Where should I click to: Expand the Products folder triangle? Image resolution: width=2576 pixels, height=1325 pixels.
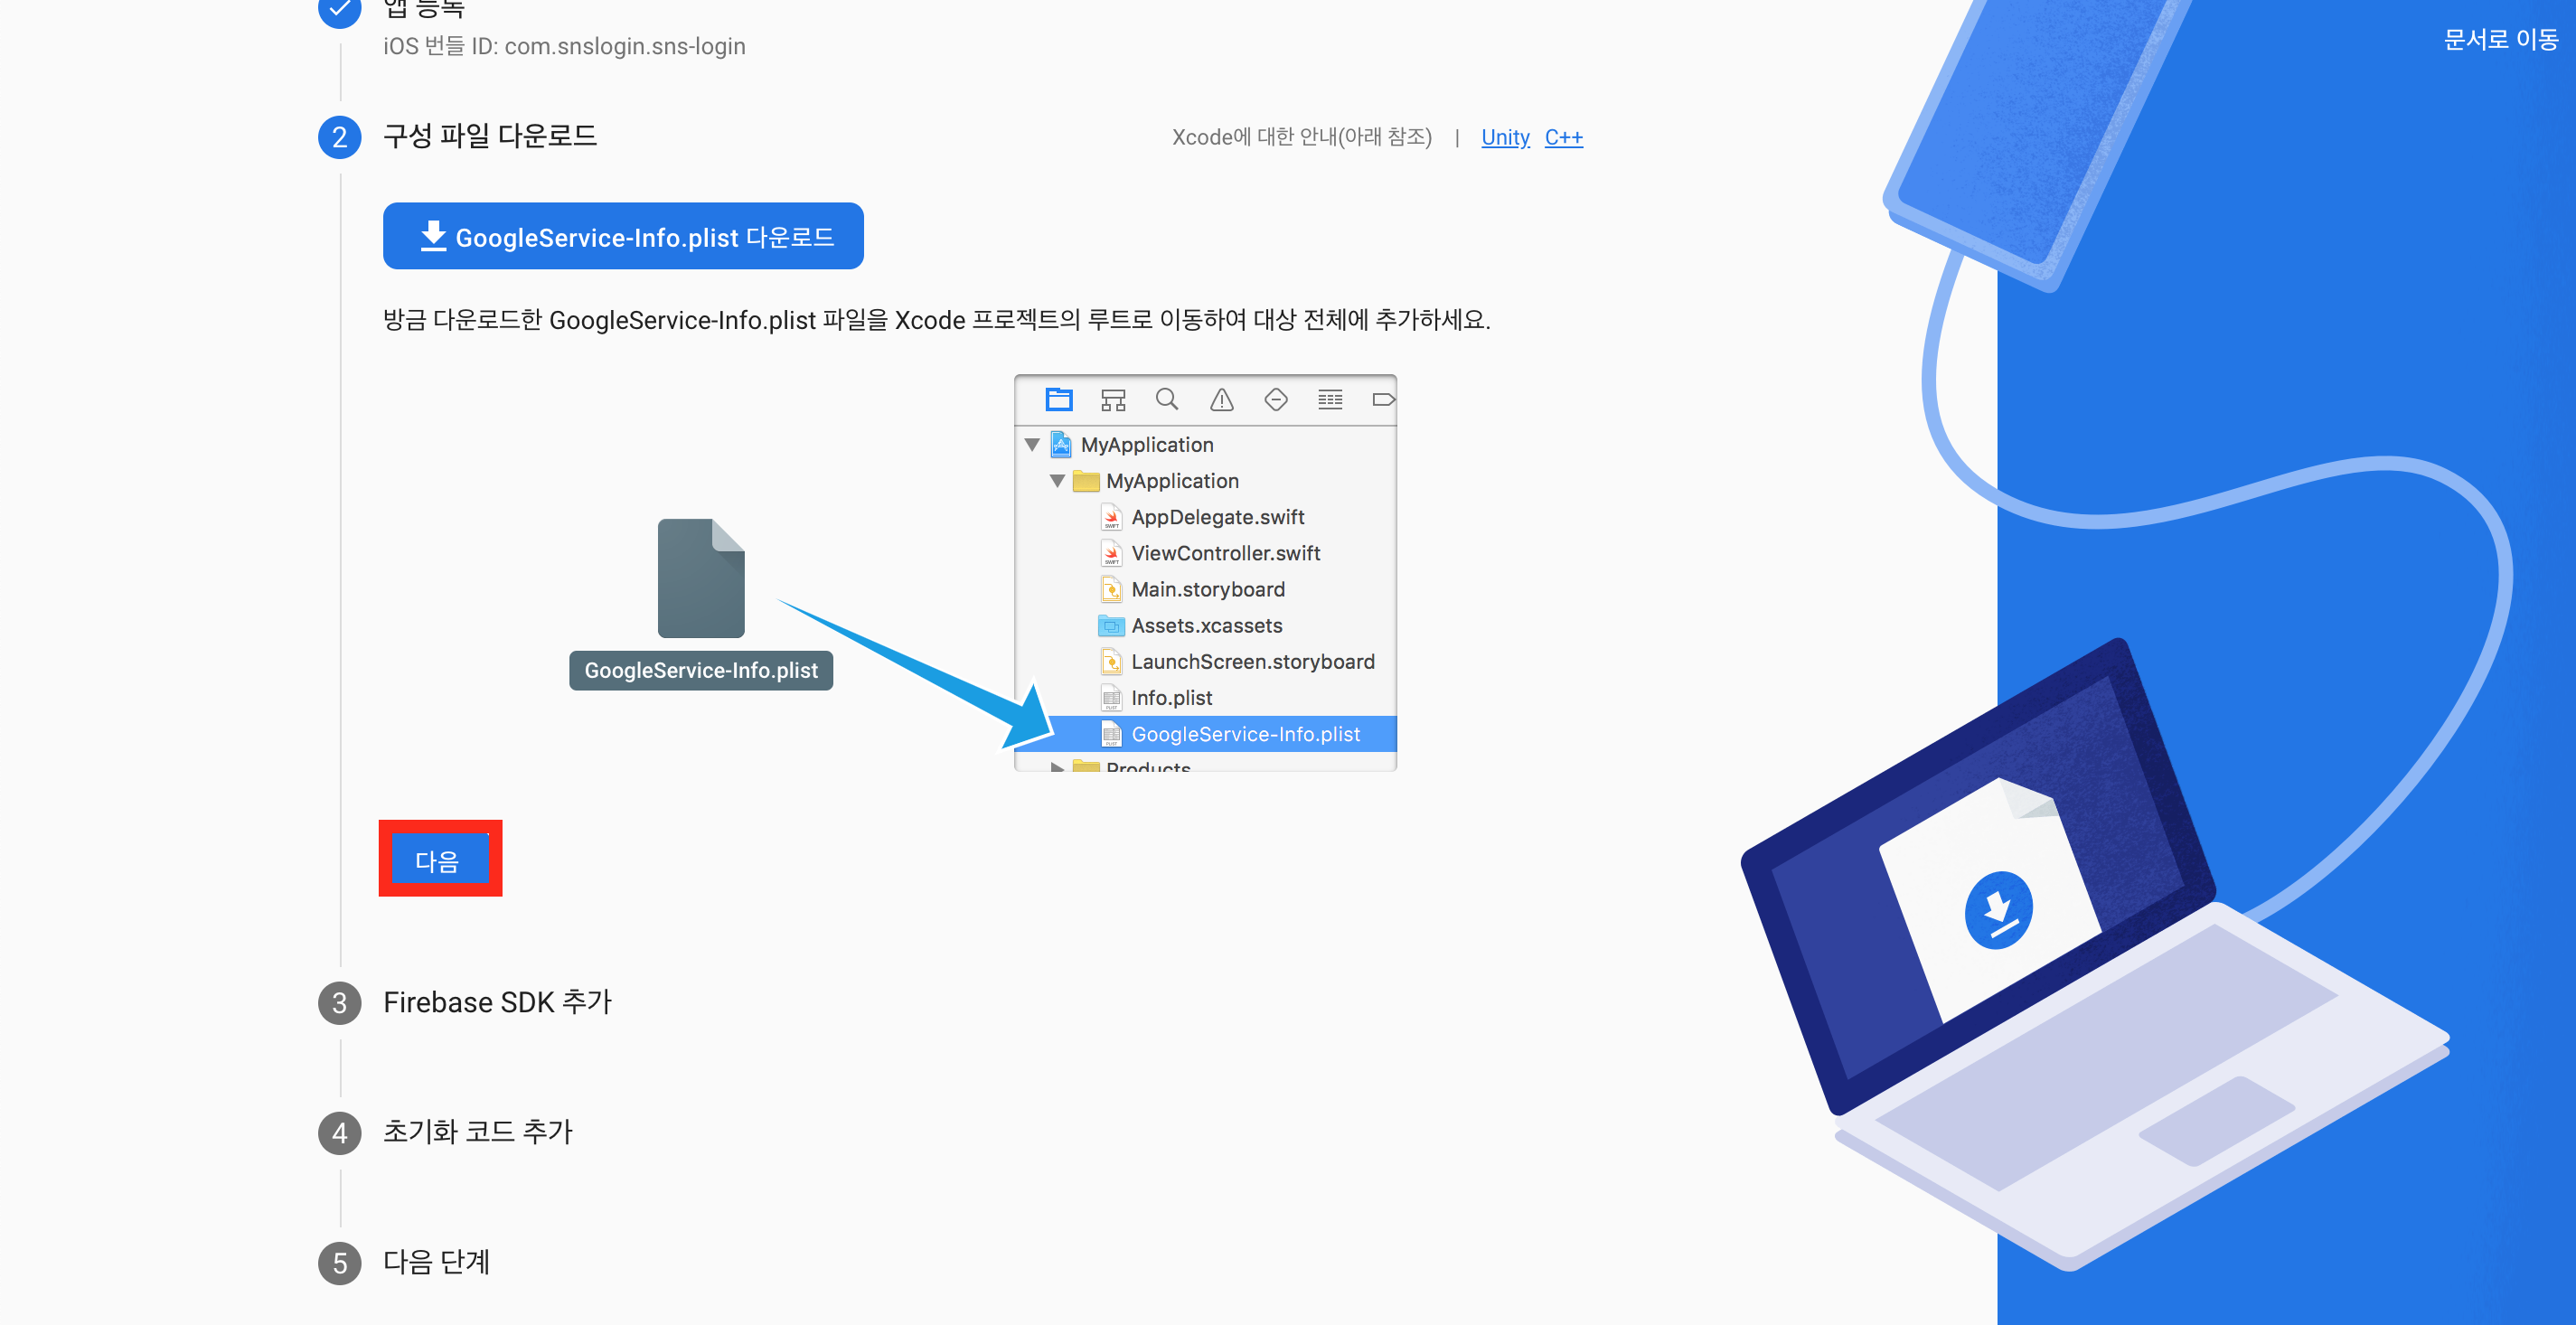tap(1057, 766)
